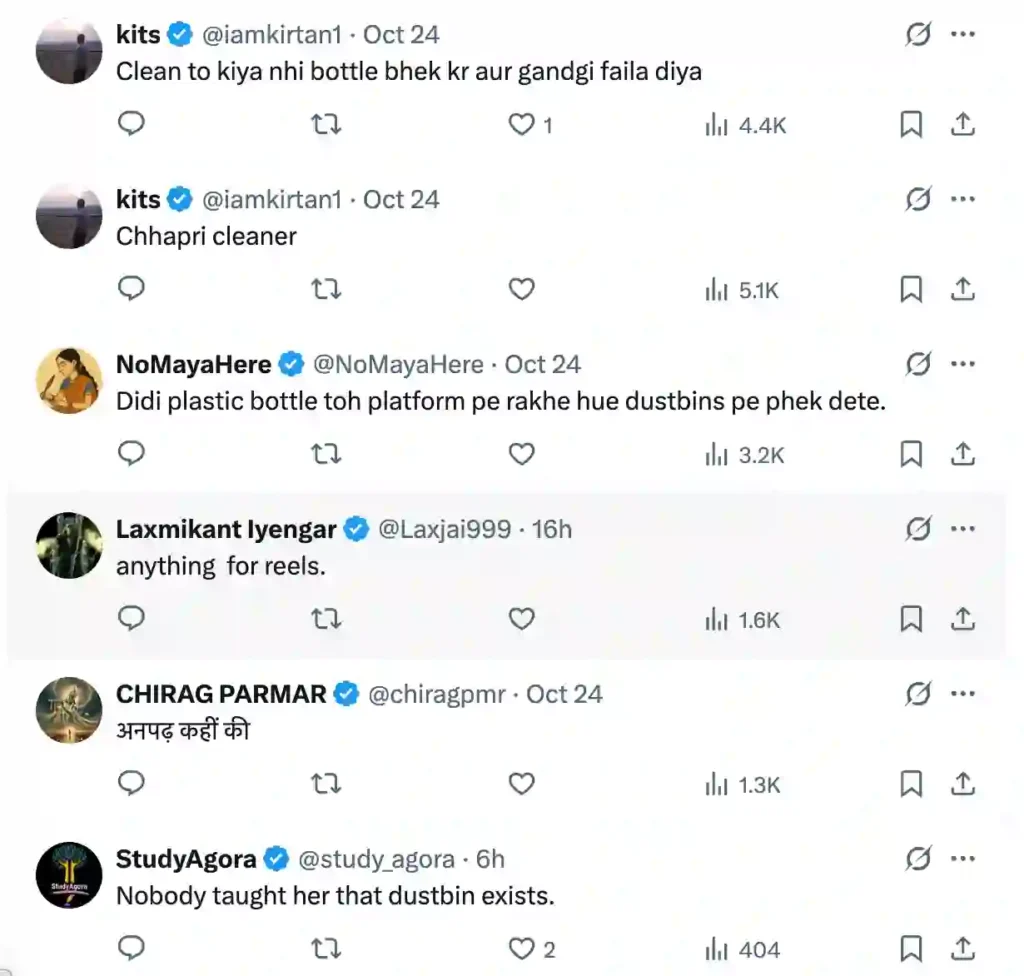
Task: Open the @study_agora handle link
Action: 378,859
